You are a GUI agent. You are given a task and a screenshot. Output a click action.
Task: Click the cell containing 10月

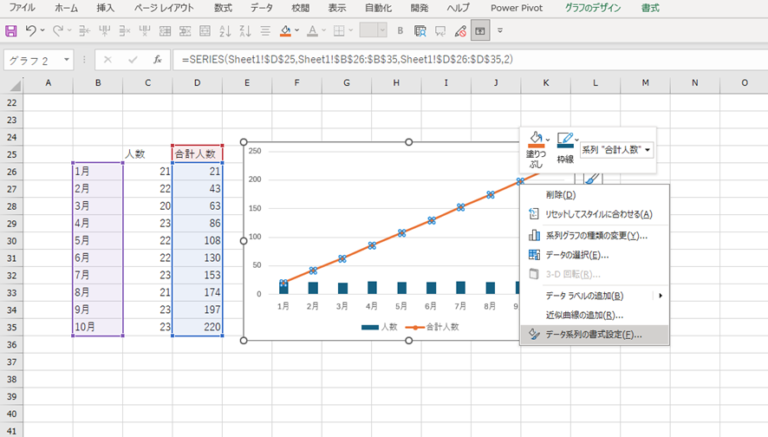click(98, 327)
